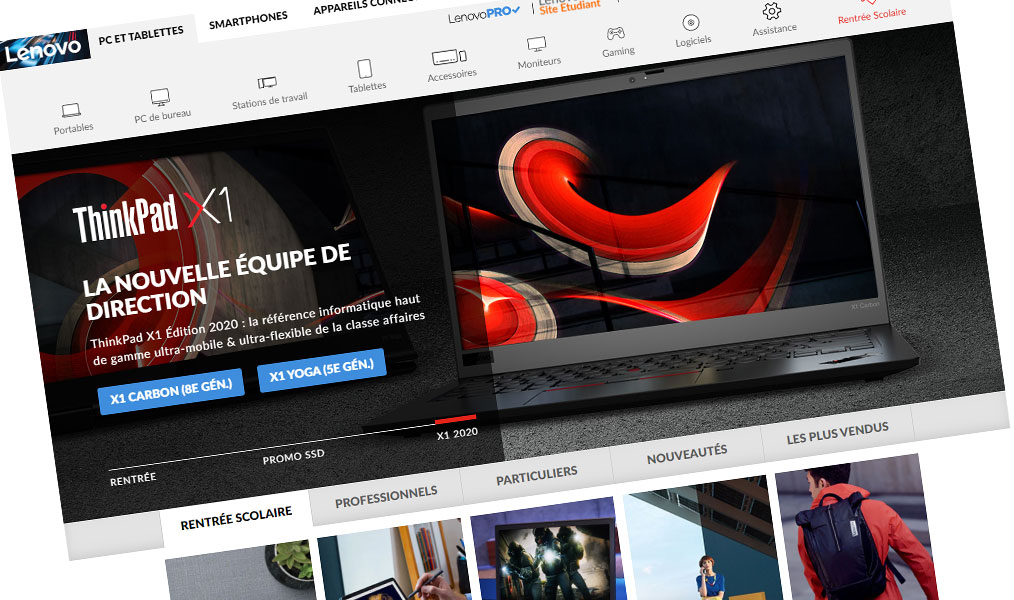Image resolution: width=1014 pixels, height=600 pixels.
Task: Click the Lenovo logo
Action: pyautogui.click(x=44, y=50)
